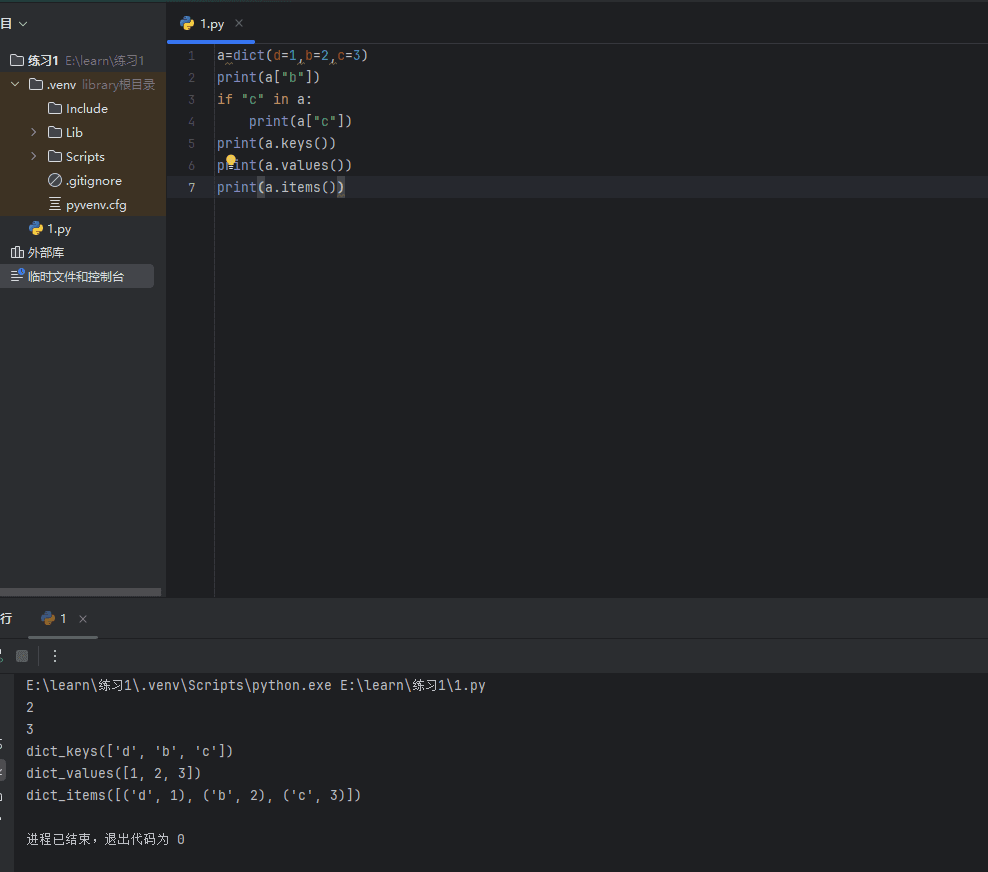Select the Include folder in tree
988x872 pixels.
[x=86, y=109]
